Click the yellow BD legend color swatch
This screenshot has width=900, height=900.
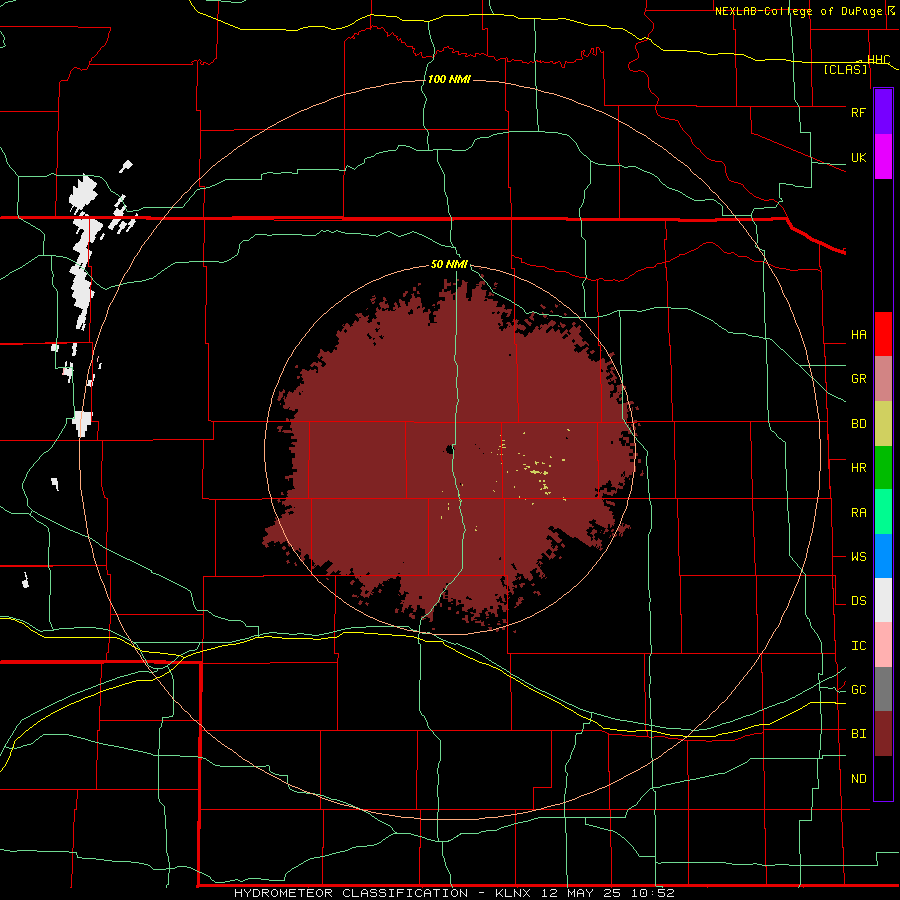click(x=883, y=424)
